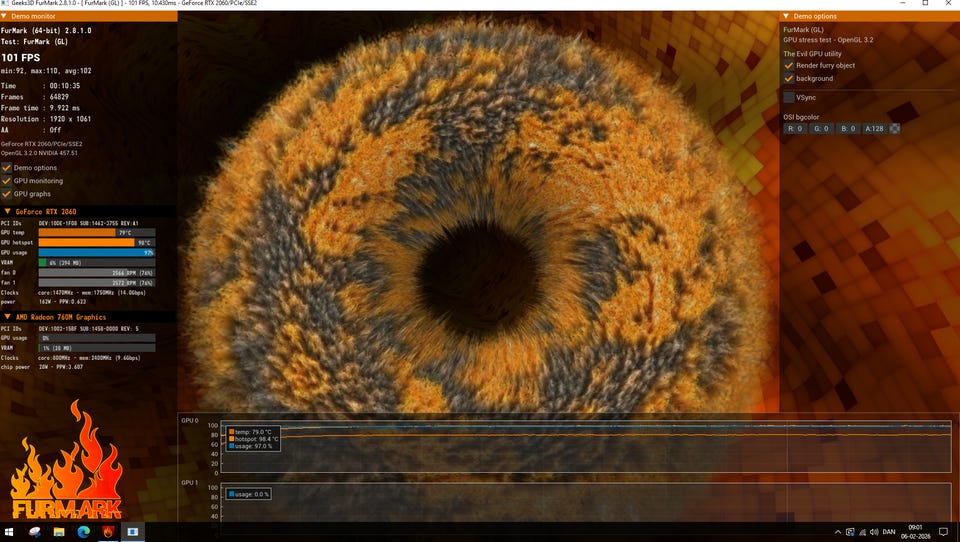The height and width of the screenshot is (542, 960).
Task: Click the hotspot legend color marker
Action: point(231,439)
